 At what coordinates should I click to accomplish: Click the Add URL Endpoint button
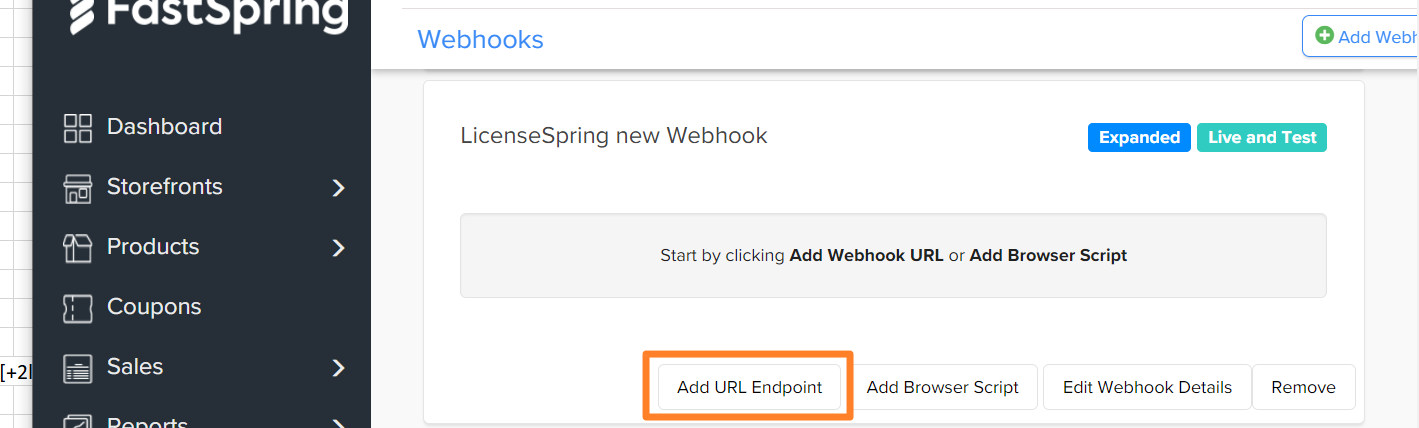coord(749,387)
